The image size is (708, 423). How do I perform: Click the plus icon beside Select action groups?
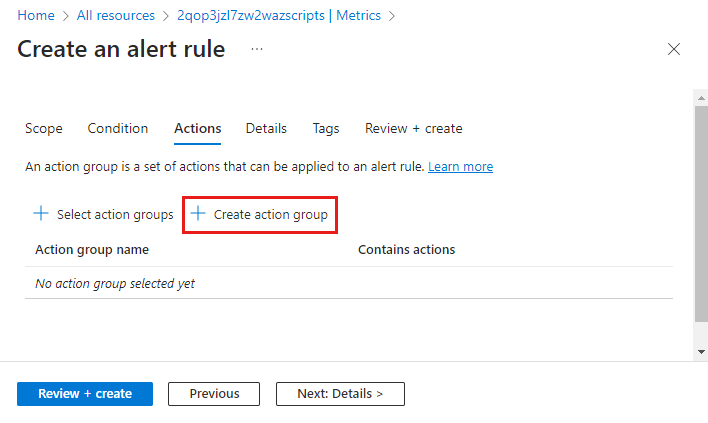pos(41,213)
